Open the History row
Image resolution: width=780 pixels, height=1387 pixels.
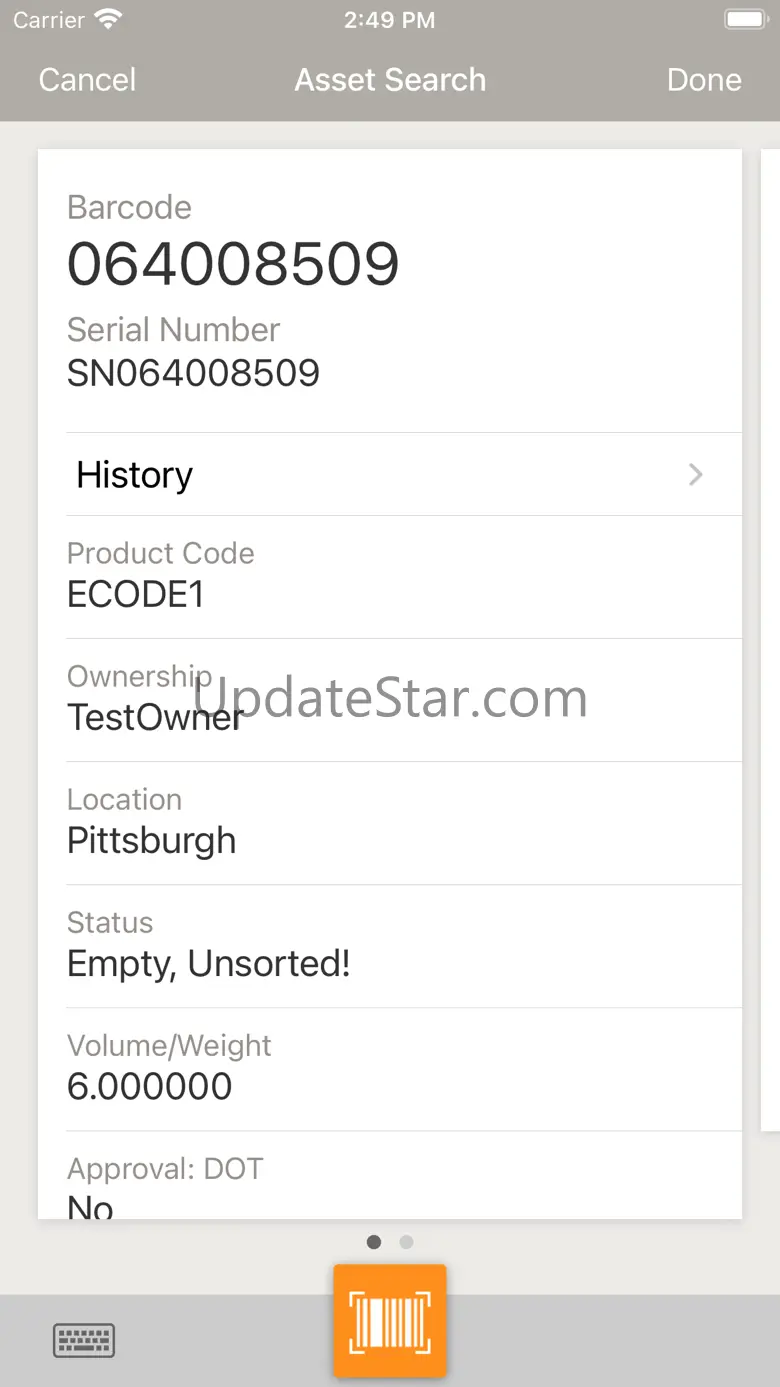pos(390,475)
